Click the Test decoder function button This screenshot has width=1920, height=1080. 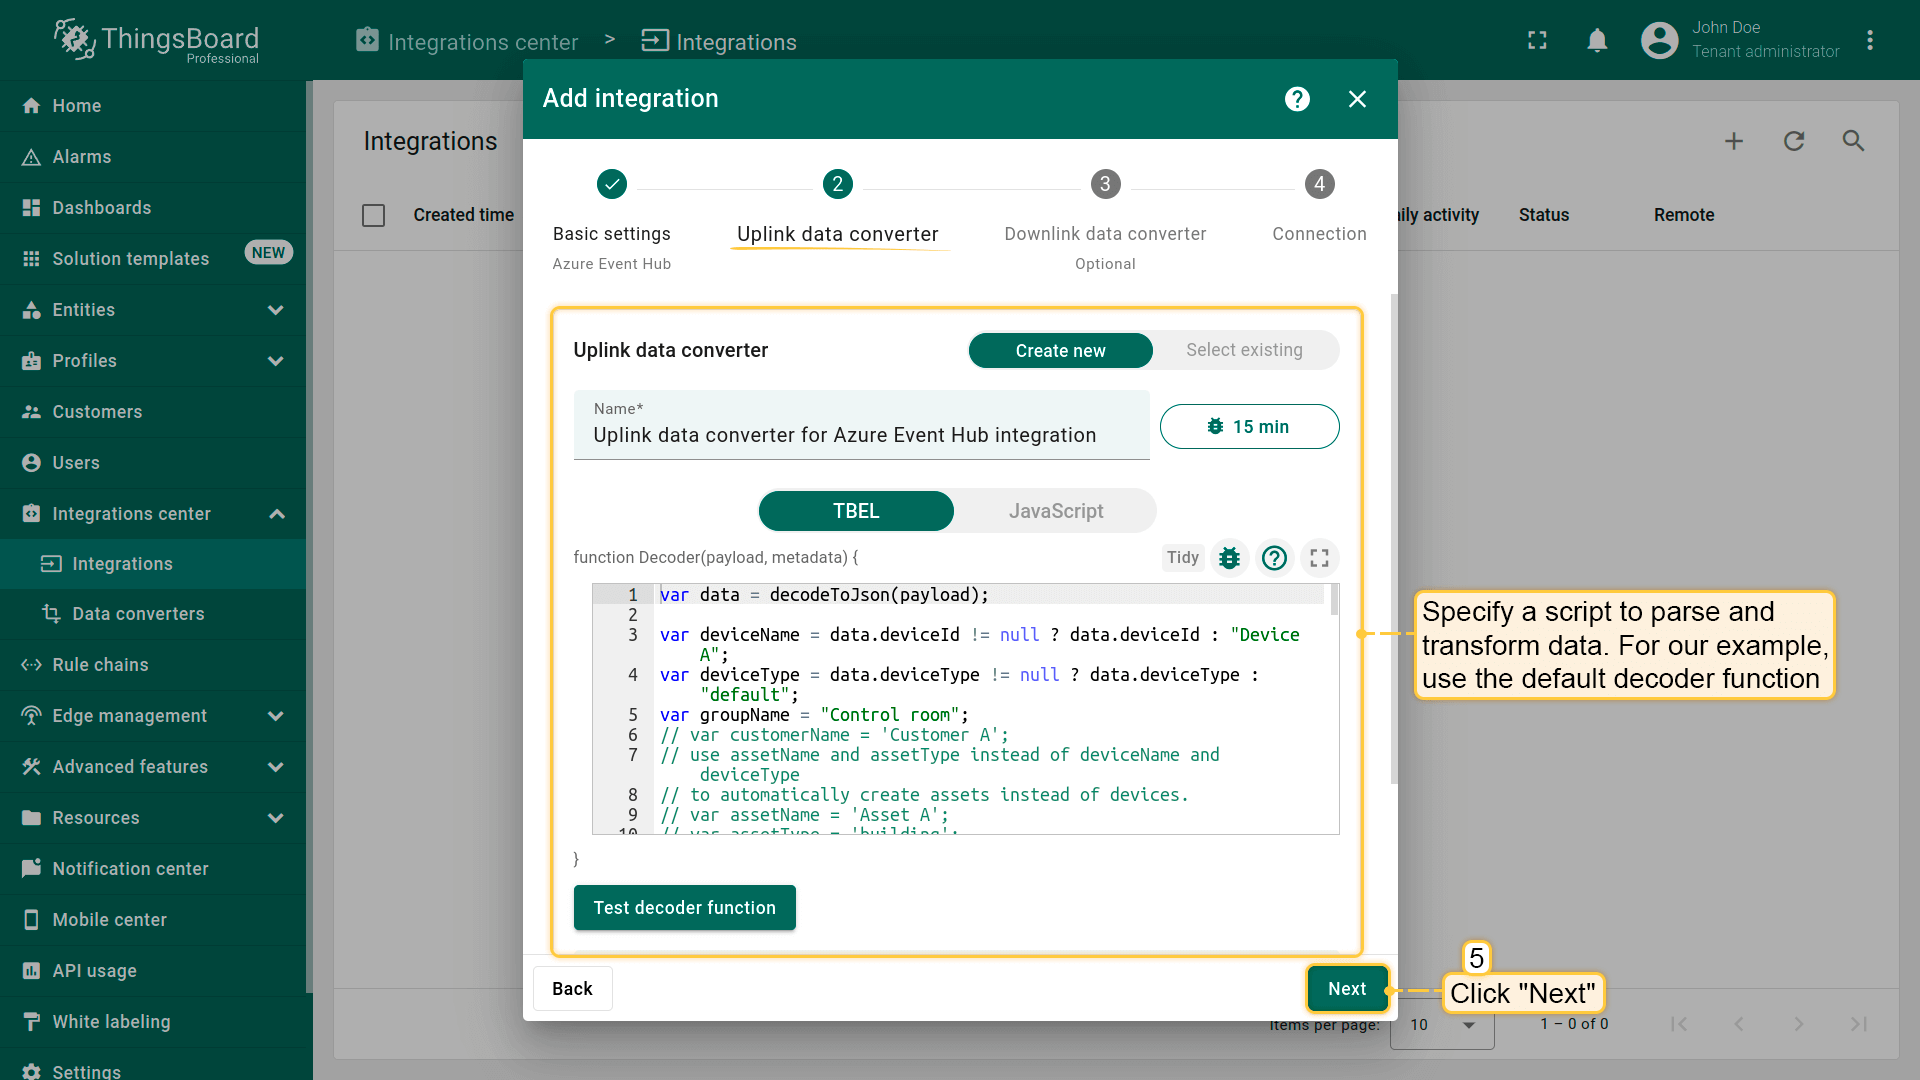click(x=684, y=908)
